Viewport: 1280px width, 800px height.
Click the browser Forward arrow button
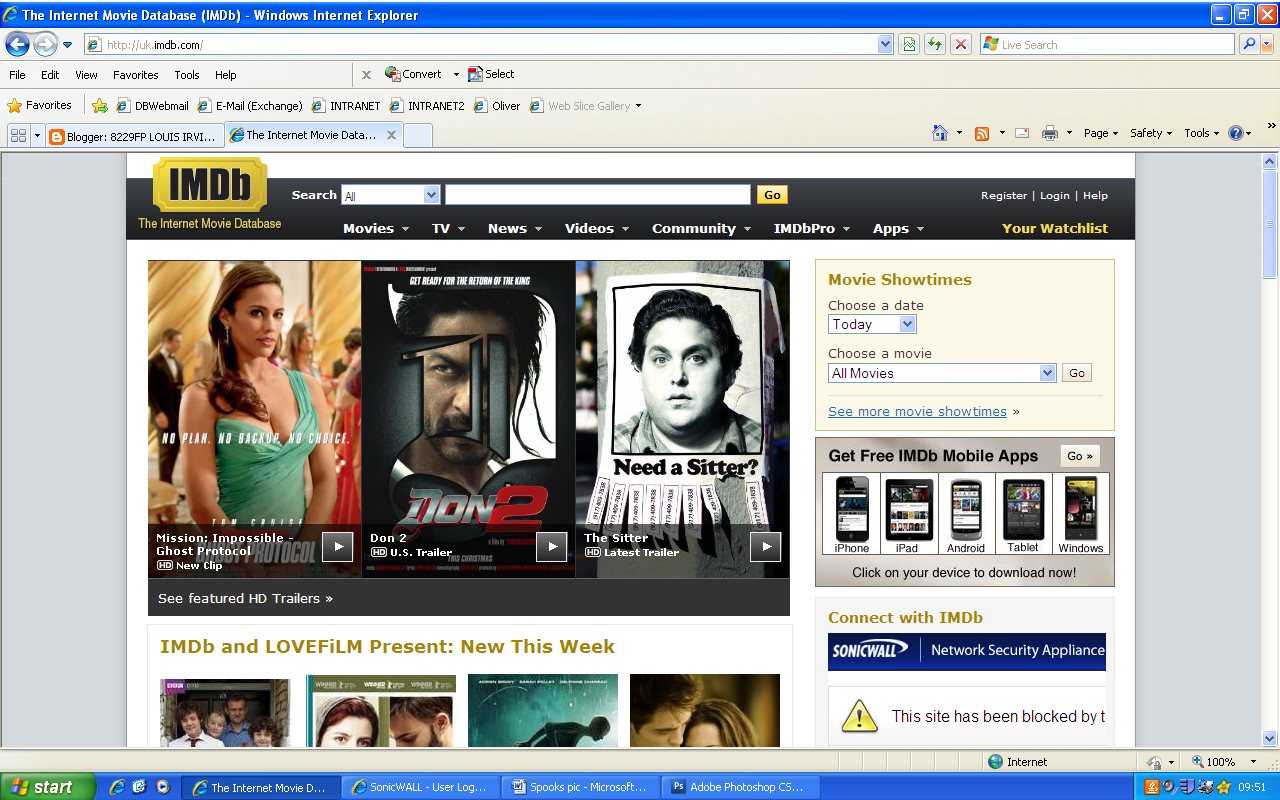[x=45, y=44]
